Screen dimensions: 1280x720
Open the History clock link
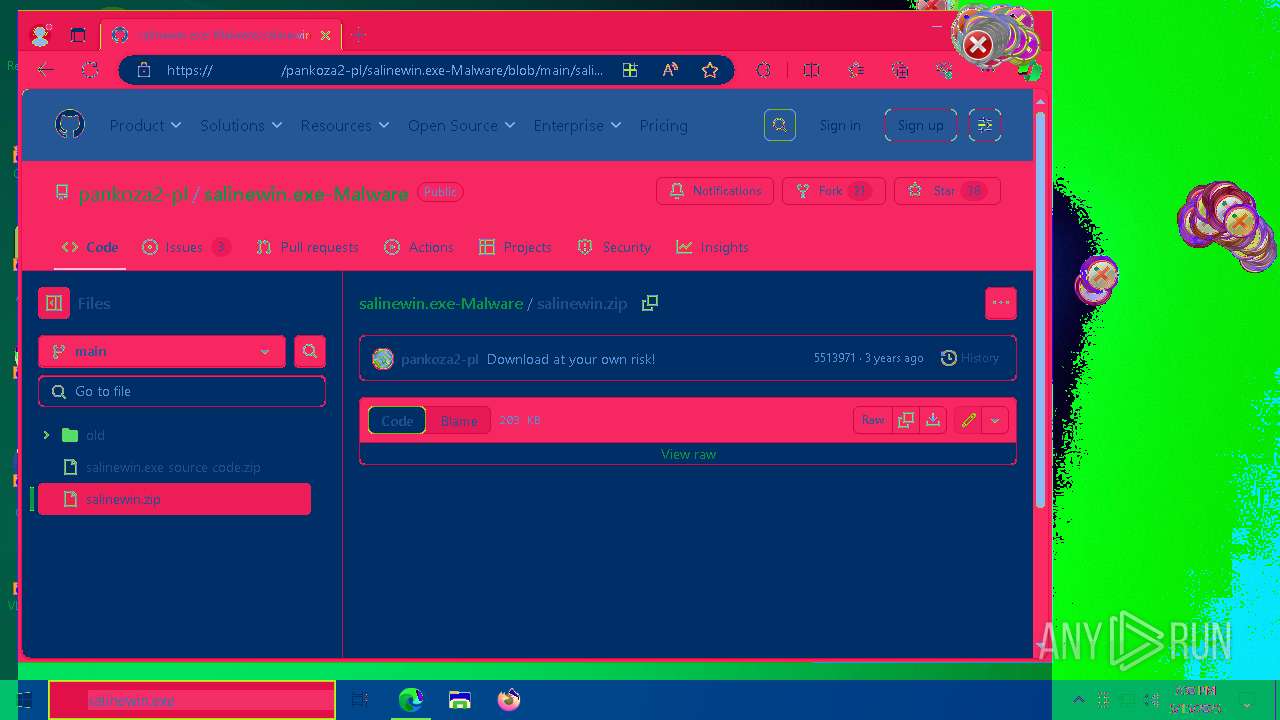pyautogui.click(x=970, y=358)
